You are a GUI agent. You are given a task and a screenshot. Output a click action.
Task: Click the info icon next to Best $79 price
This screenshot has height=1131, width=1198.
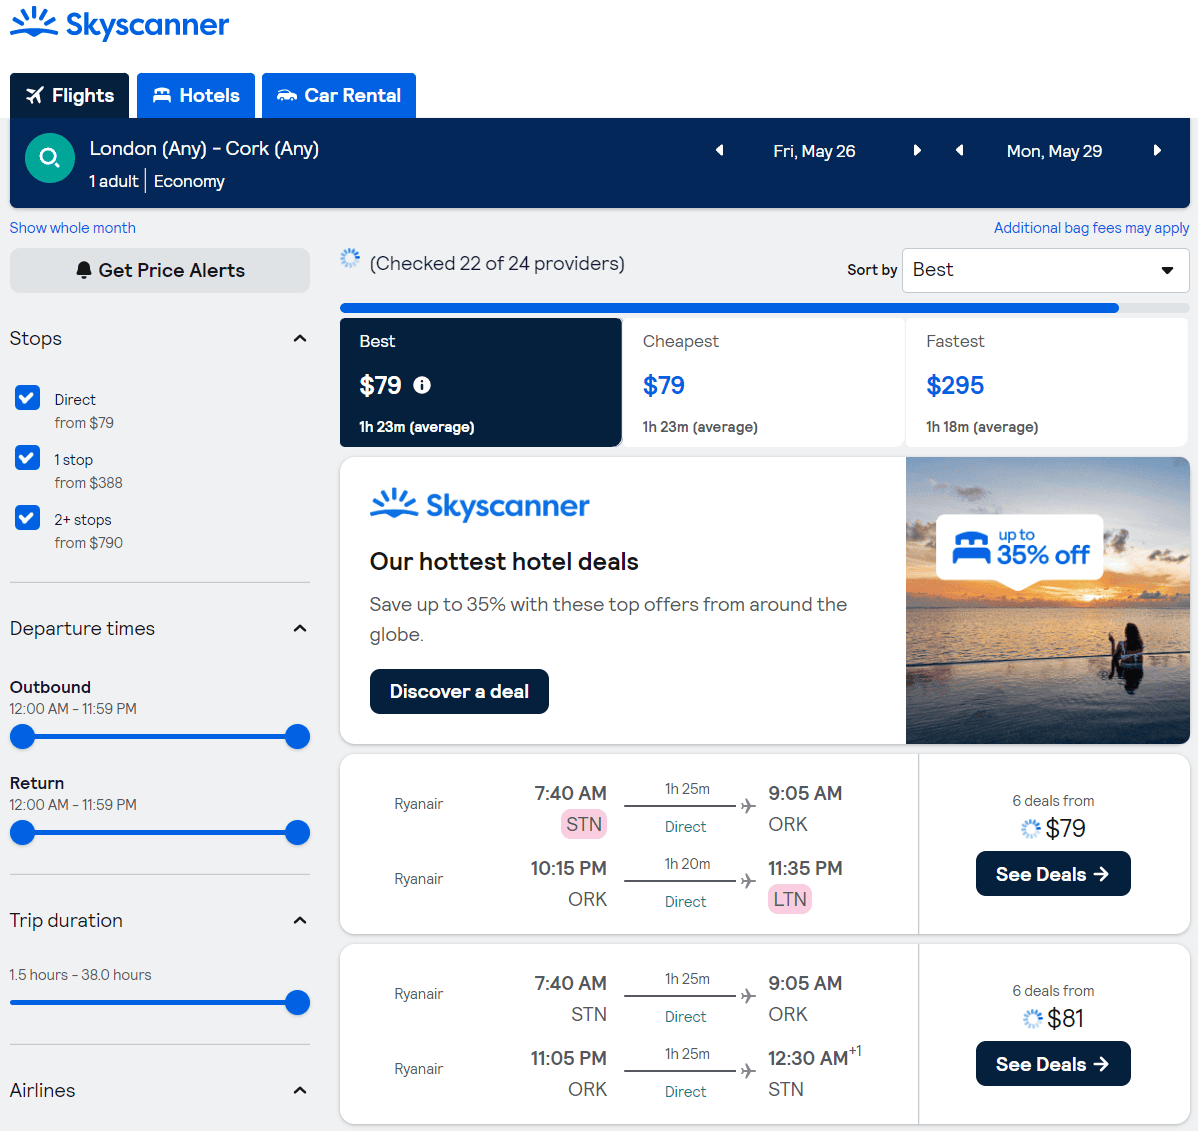pyautogui.click(x=421, y=385)
